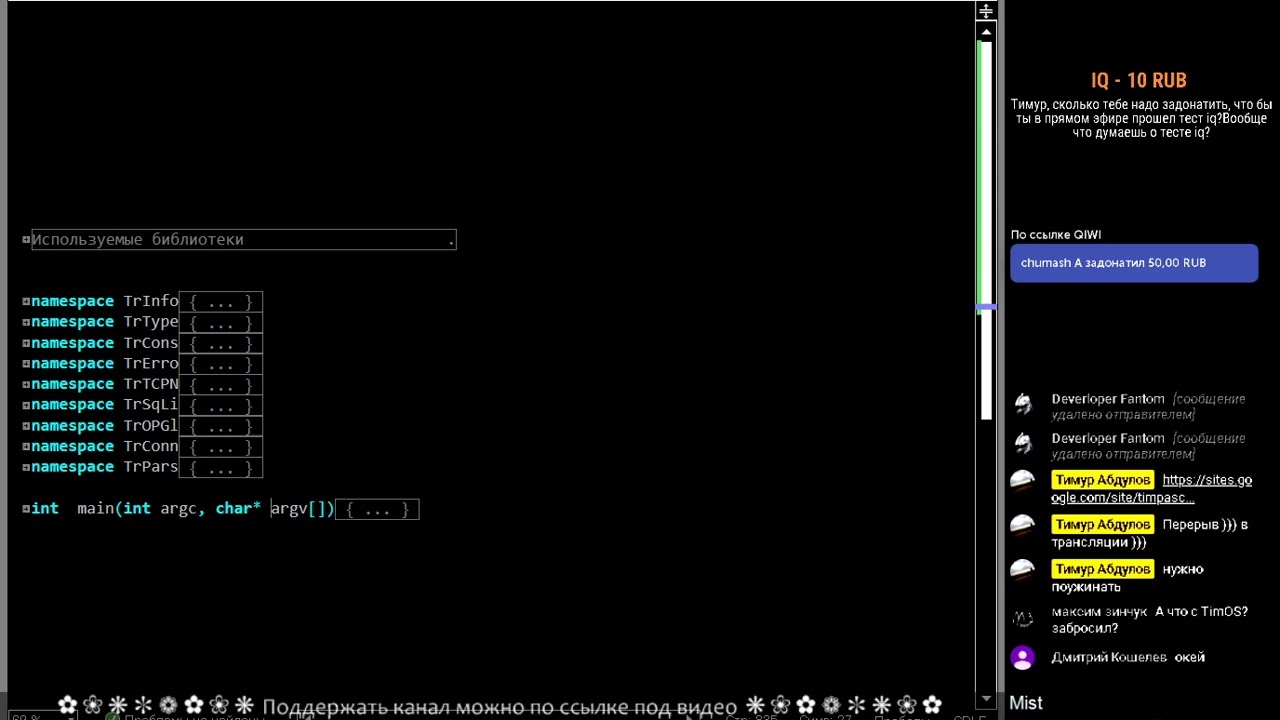The width and height of the screenshot is (1280, 720).
Task: Click the collapsed { ... } box after TrPars
Action: click(221, 467)
